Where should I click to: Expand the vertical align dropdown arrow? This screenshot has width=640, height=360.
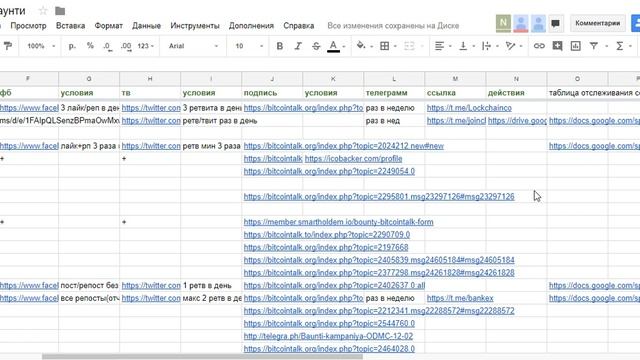click(x=473, y=47)
